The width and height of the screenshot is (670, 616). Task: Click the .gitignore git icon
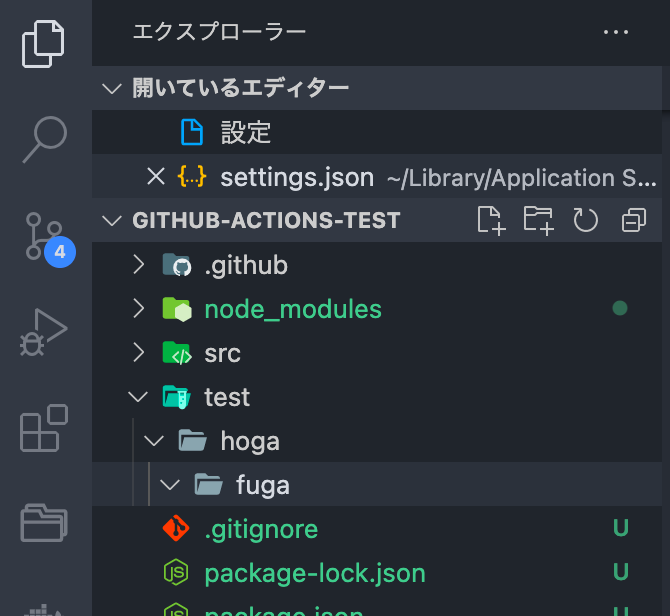176,528
